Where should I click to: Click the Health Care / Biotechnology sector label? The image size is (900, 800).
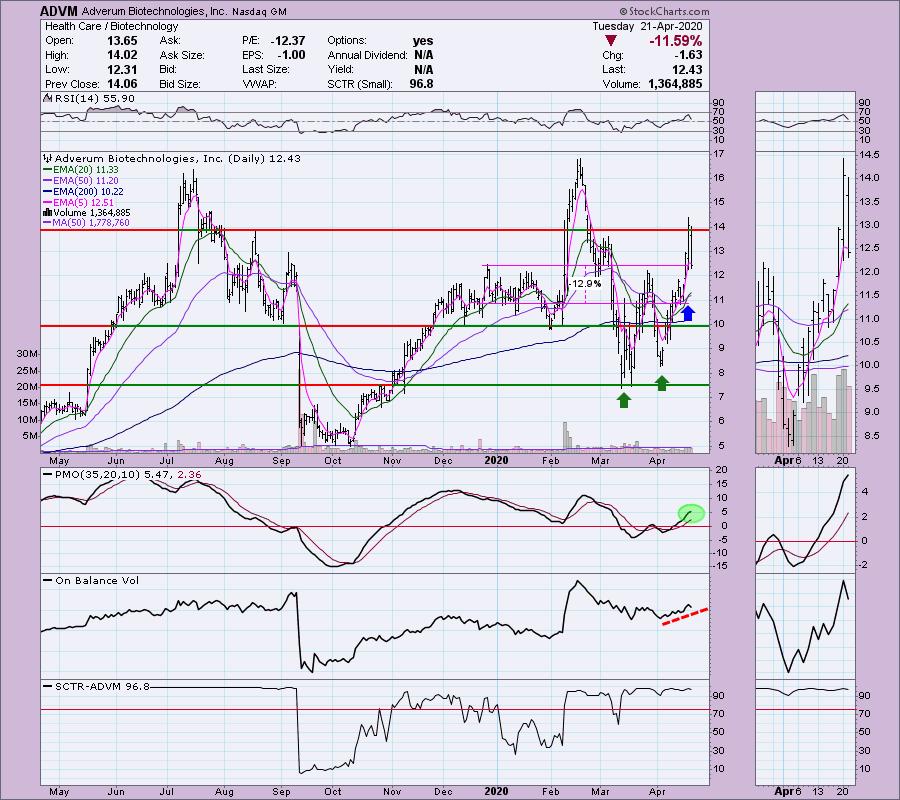(111, 26)
